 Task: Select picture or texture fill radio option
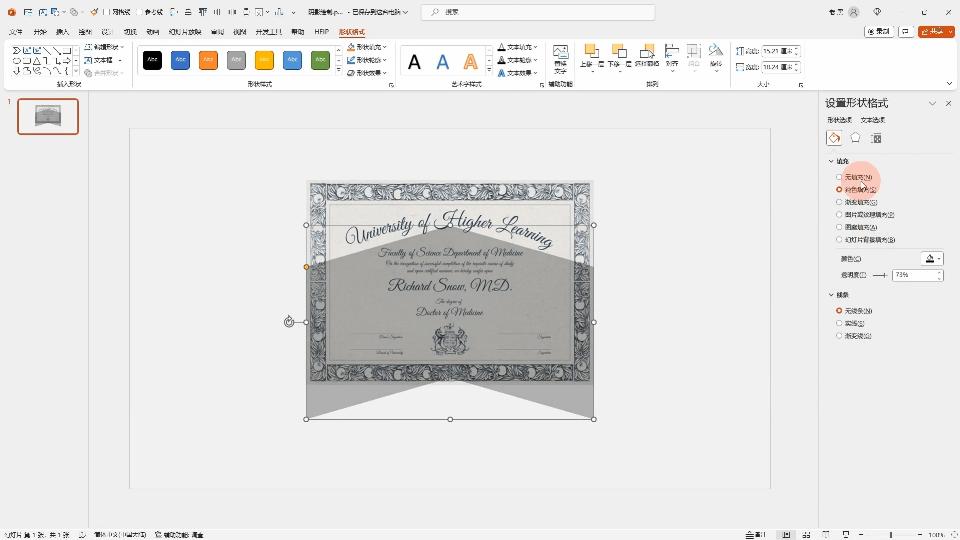[839, 214]
